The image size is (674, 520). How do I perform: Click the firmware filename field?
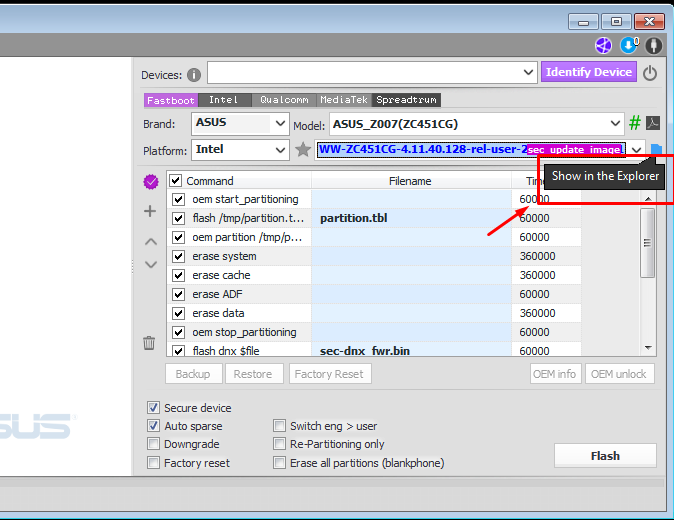pos(472,150)
